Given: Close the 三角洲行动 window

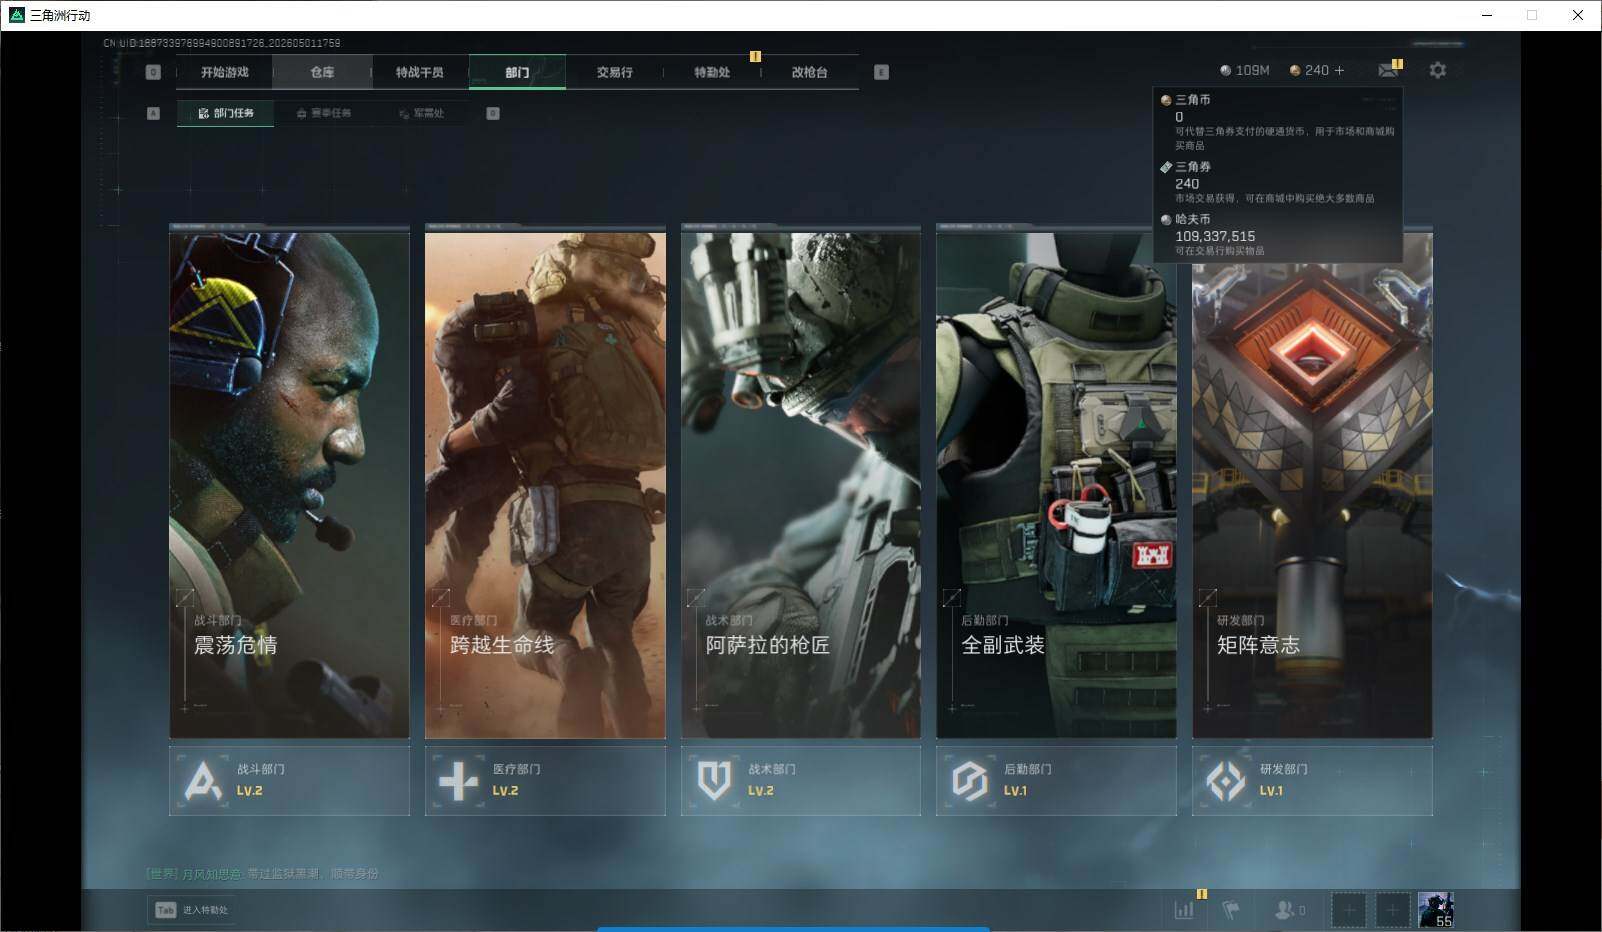Looking at the screenshot, I should tap(1578, 15).
